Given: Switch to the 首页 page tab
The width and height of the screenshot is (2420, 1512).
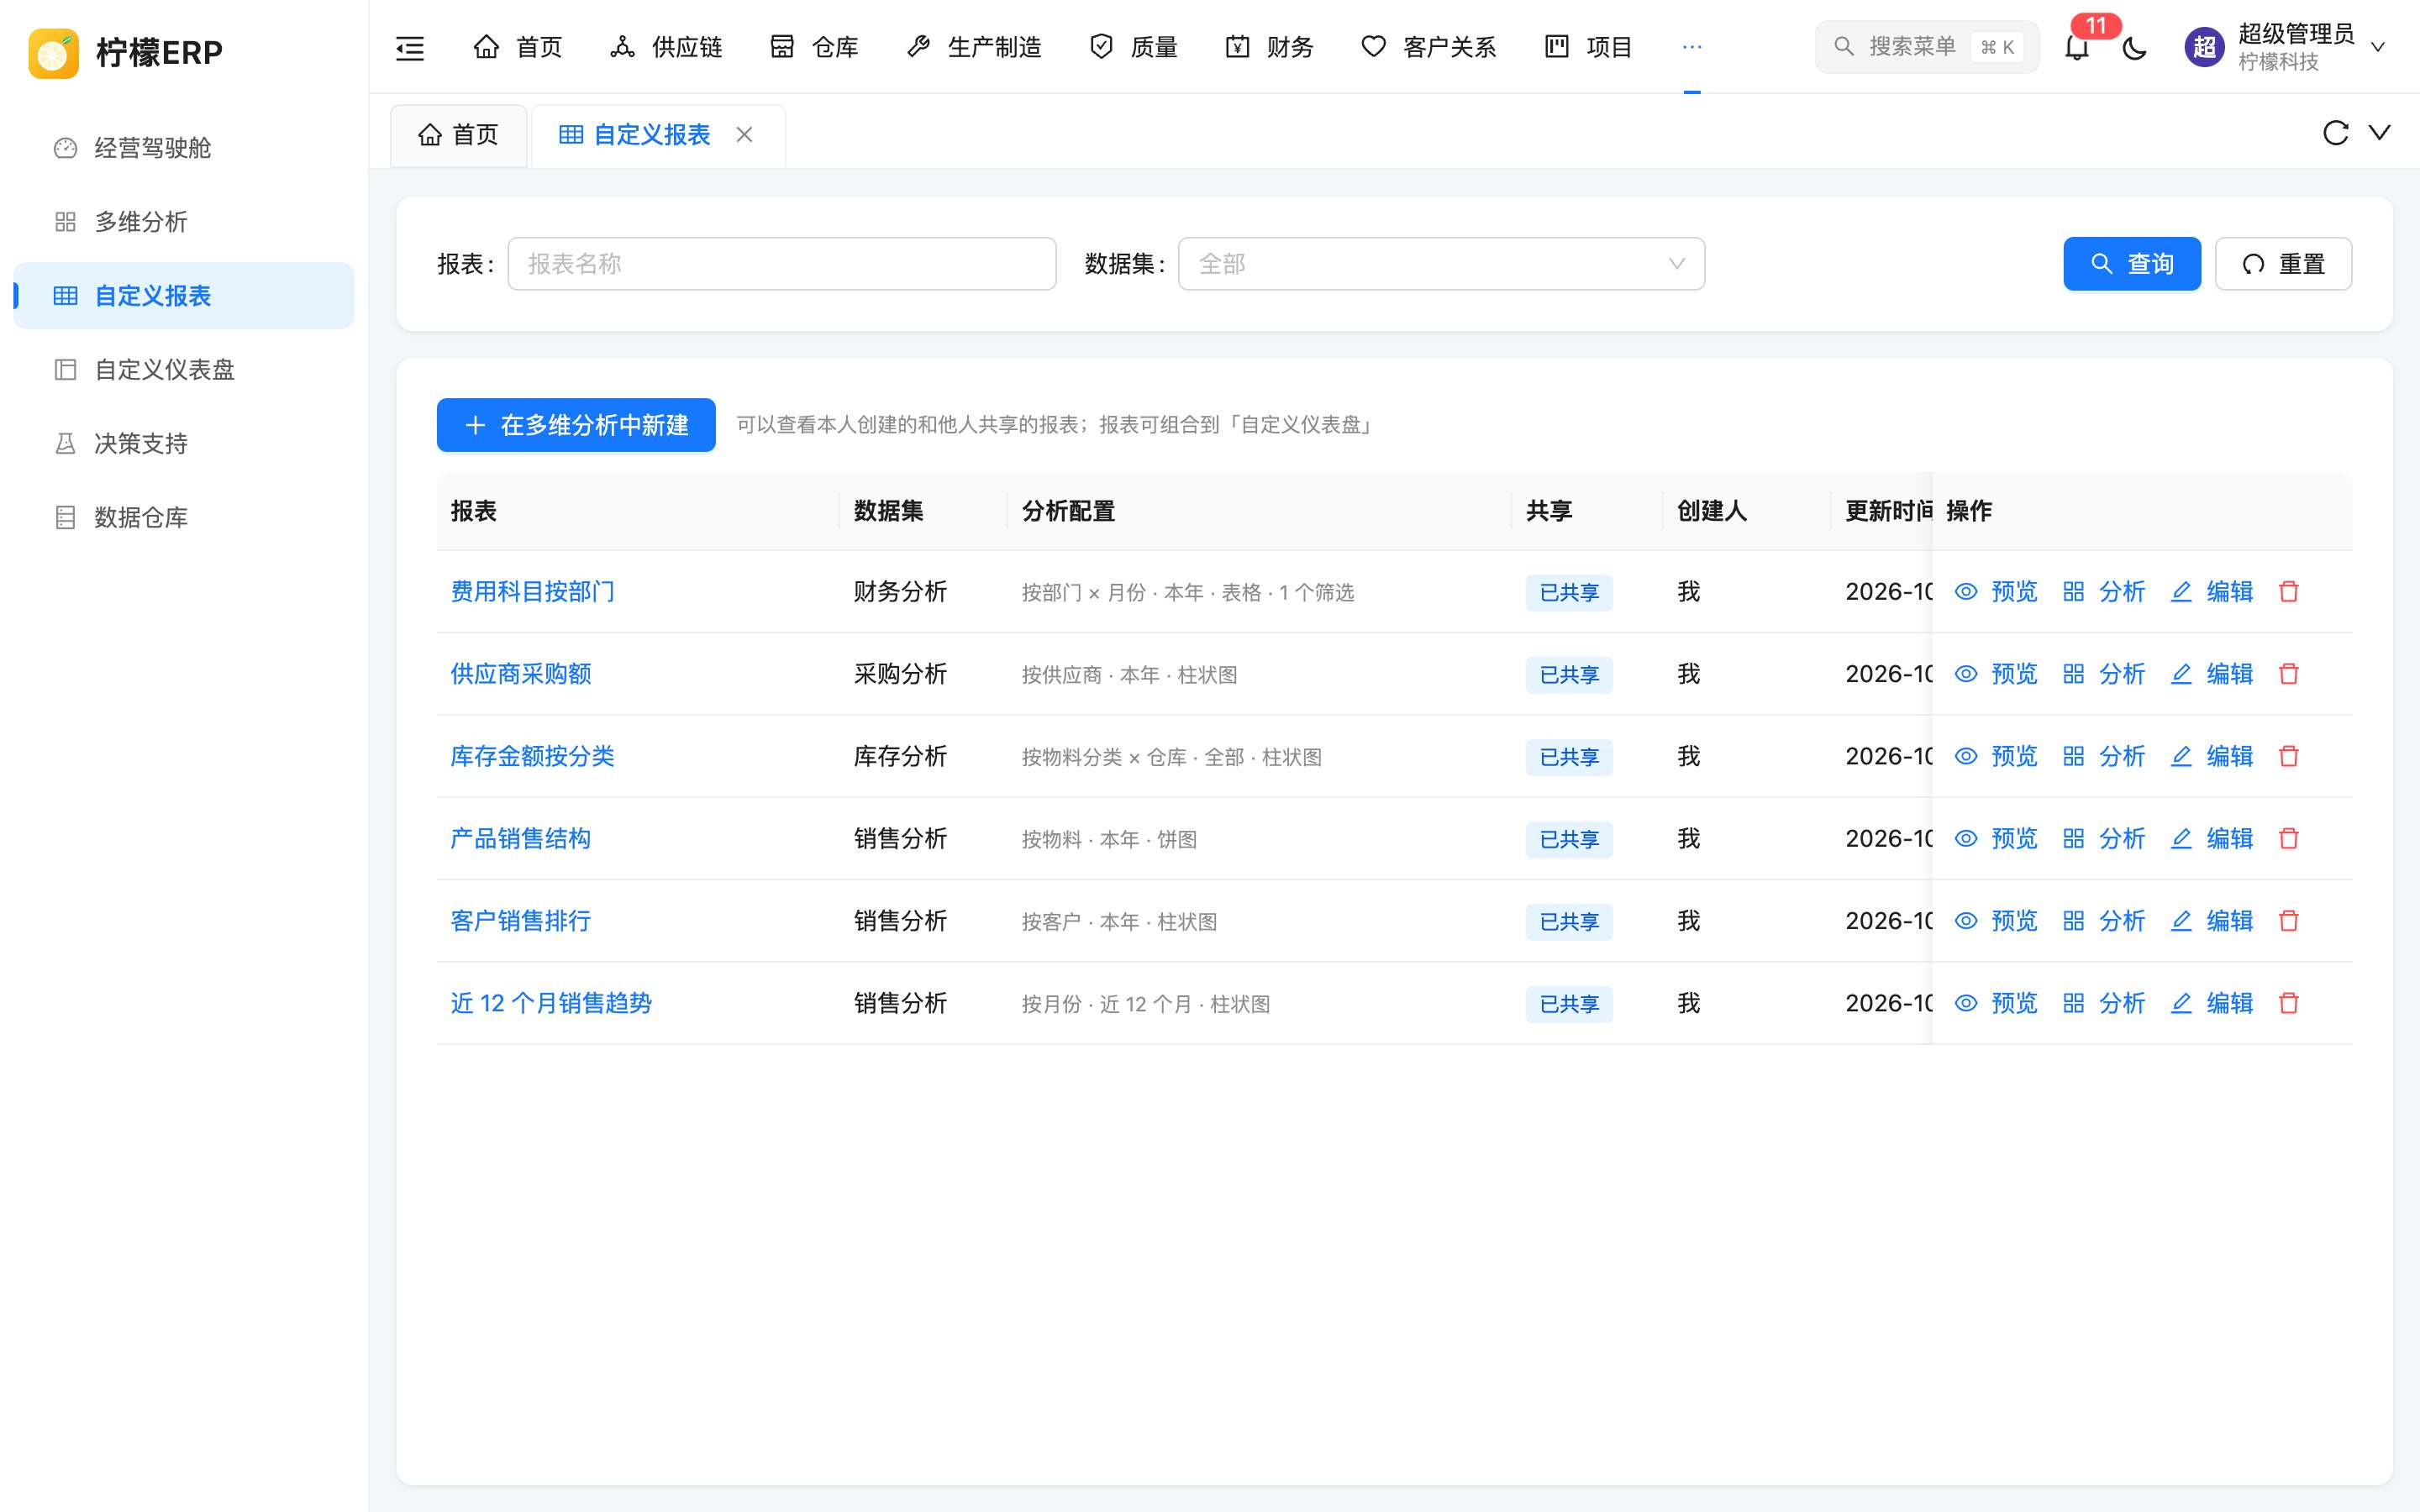Looking at the screenshot, I should tap(458, 135).
